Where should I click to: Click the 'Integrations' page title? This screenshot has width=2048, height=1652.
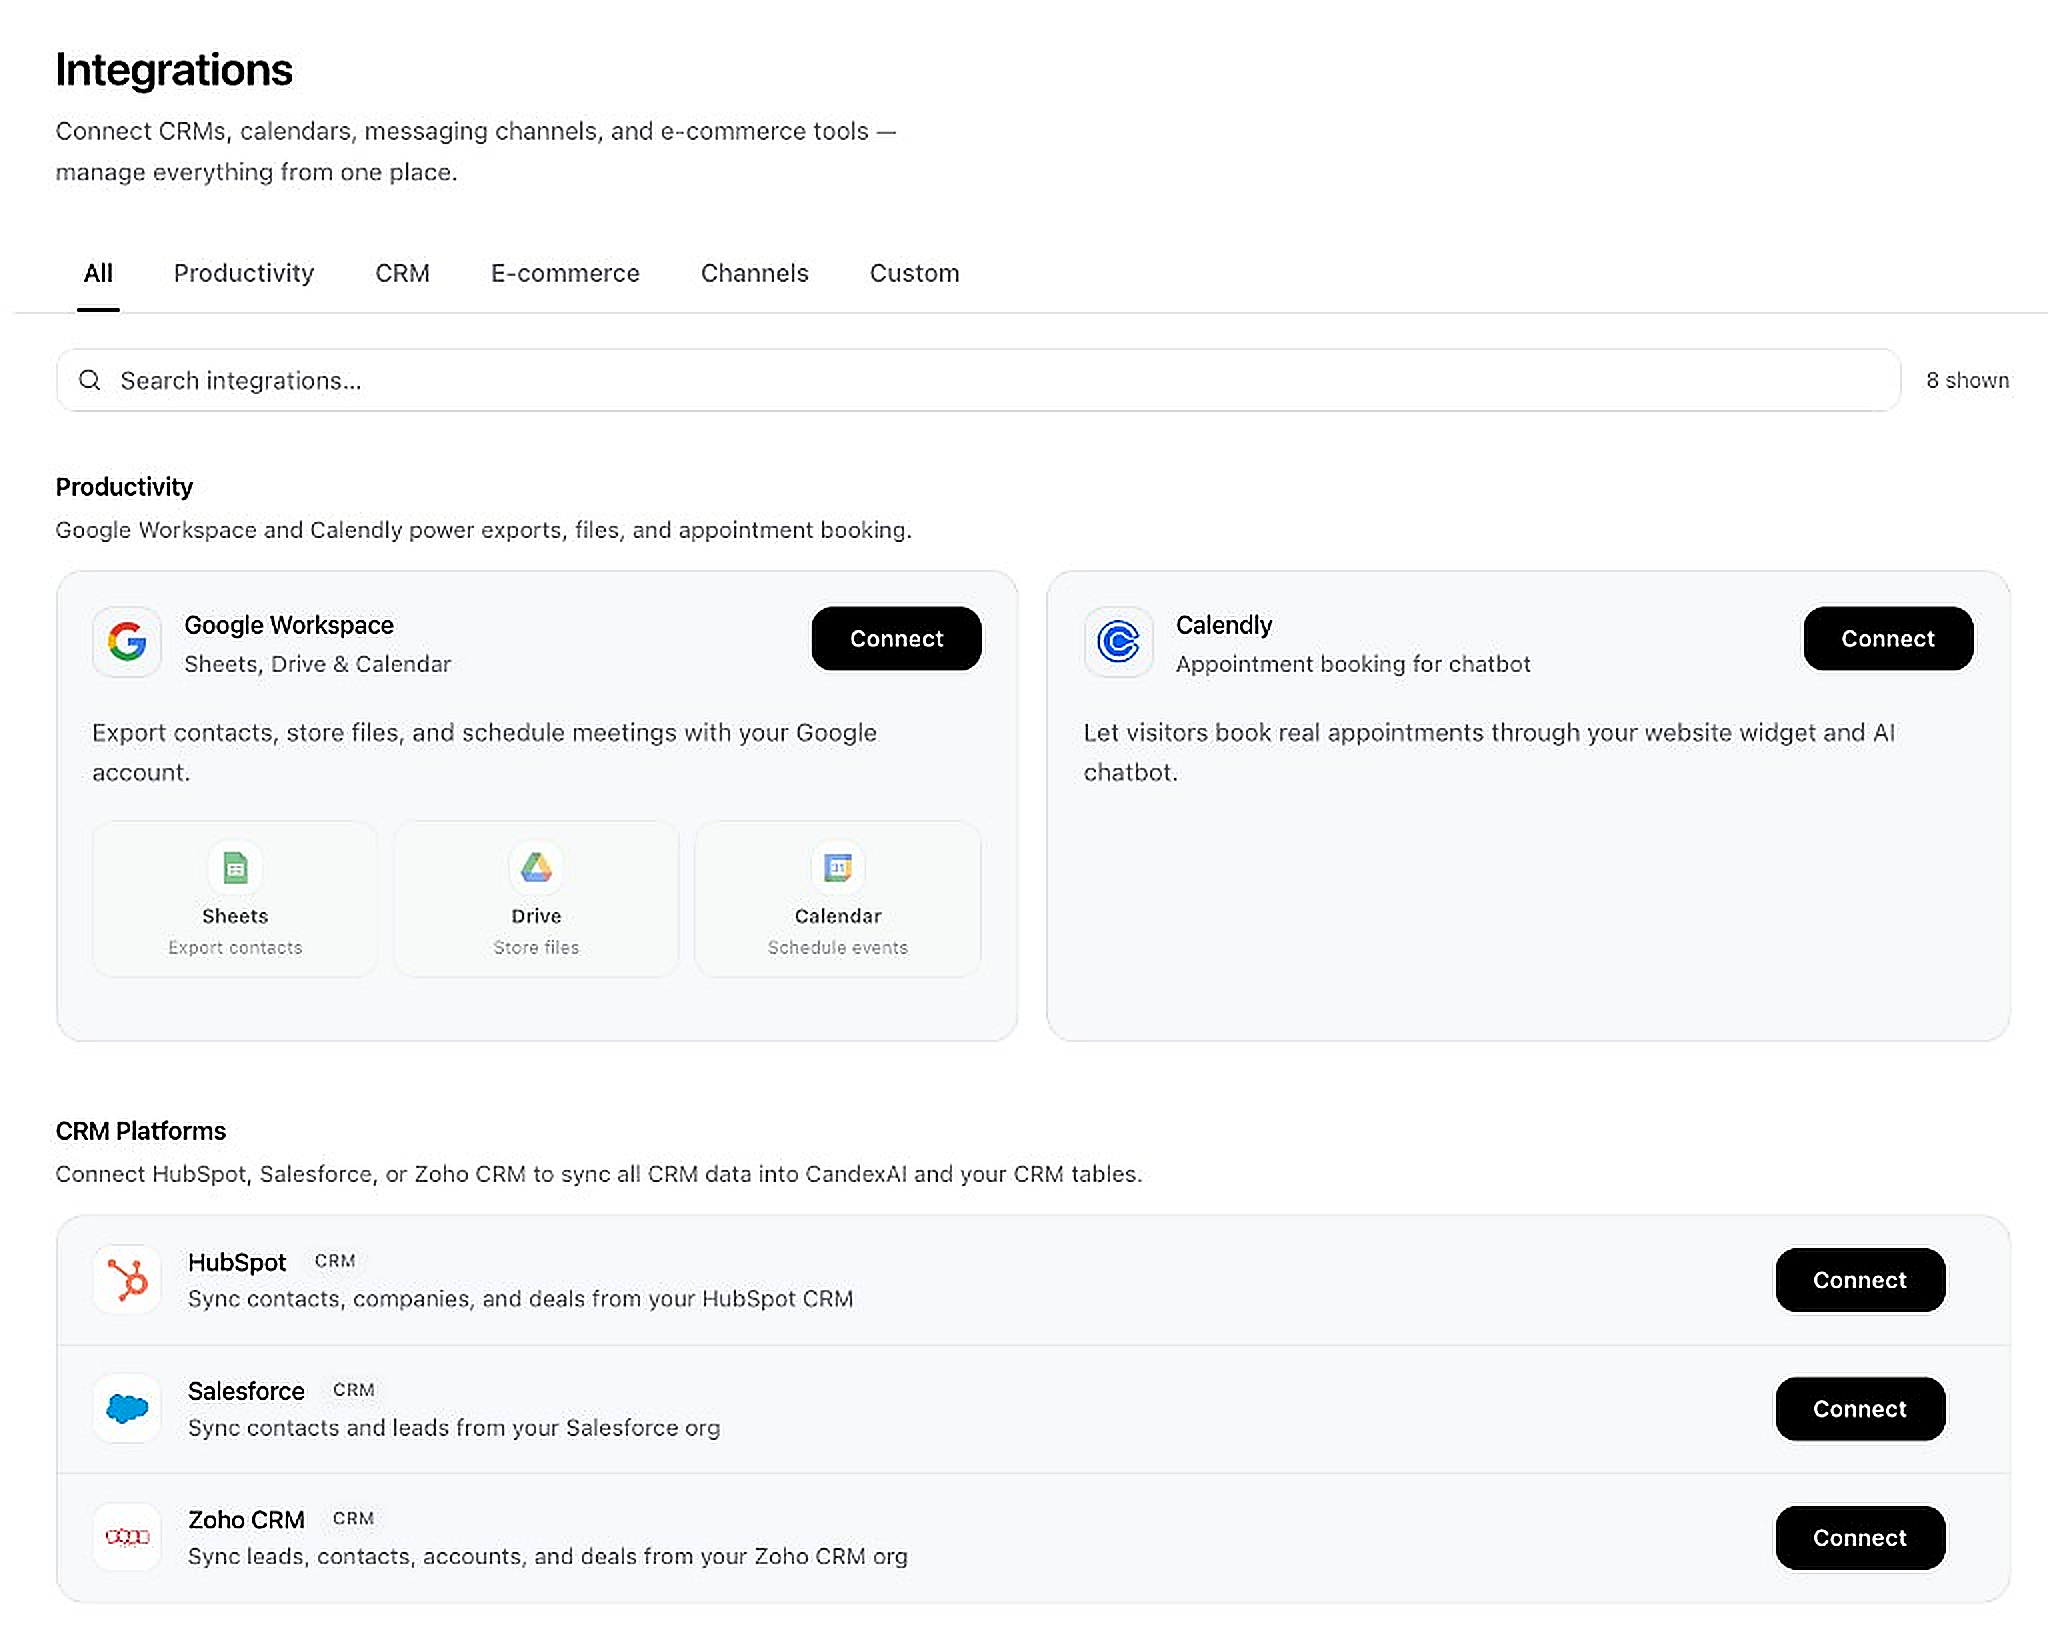(174, 70)
